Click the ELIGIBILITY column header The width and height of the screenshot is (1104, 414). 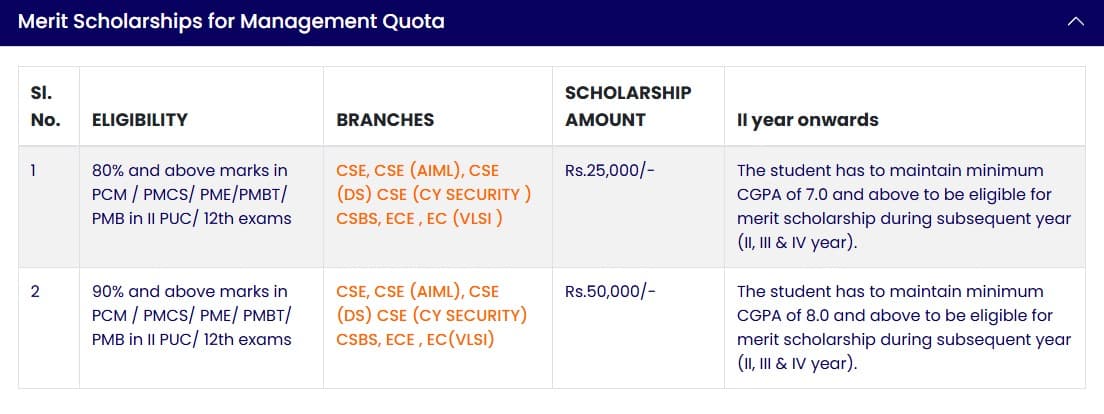pyautogui.click(x=140, y=120)
